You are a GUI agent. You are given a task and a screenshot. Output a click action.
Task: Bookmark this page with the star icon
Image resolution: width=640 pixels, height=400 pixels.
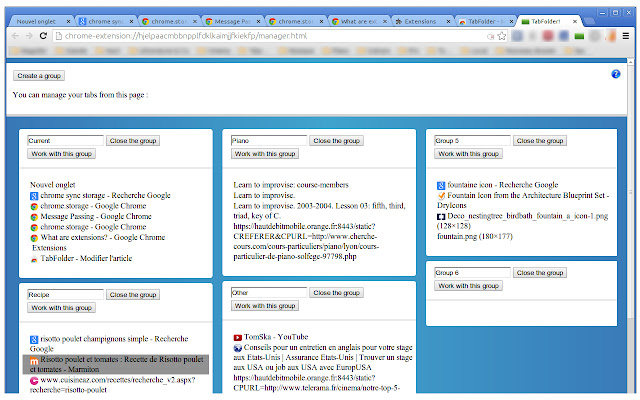[502, 36]
